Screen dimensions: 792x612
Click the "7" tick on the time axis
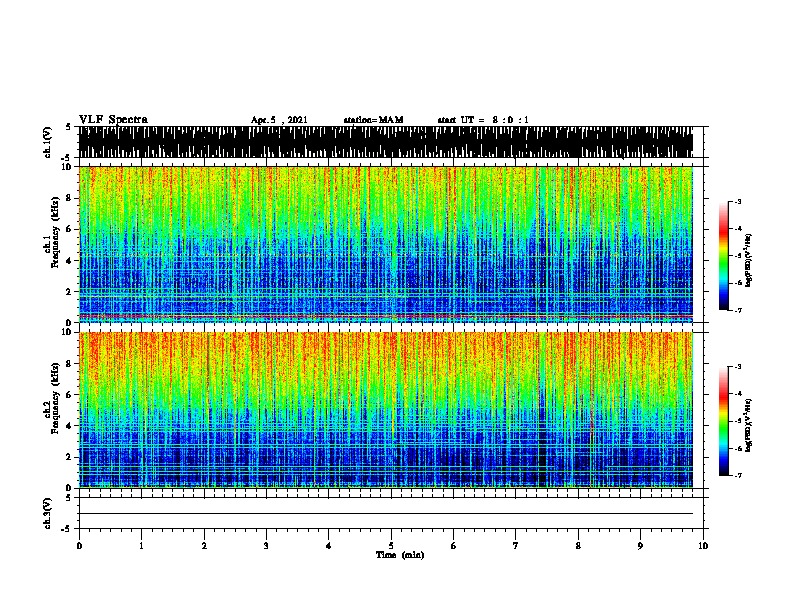point(516,545)
